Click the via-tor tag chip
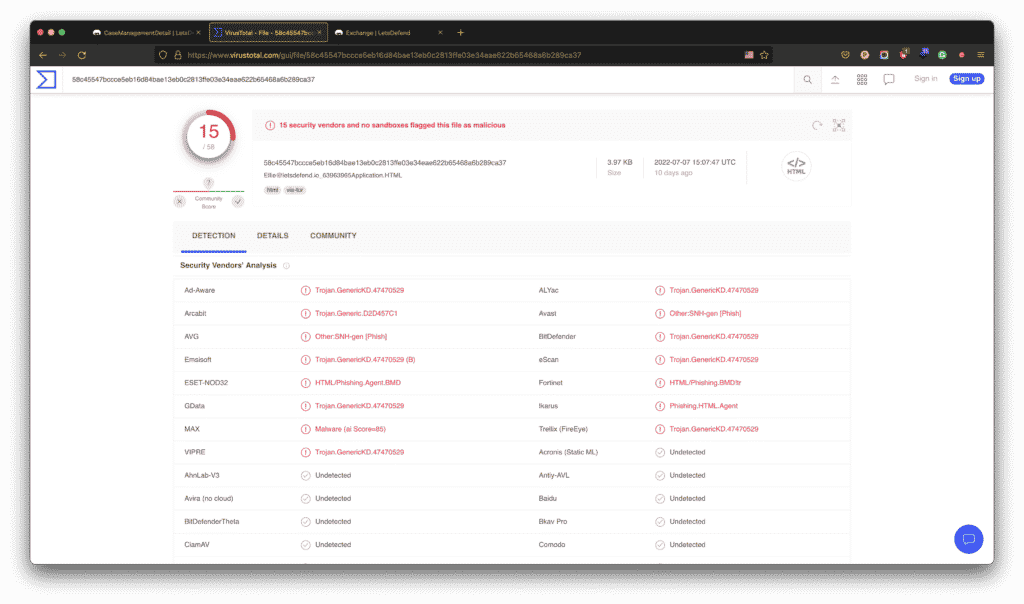 (x=295, y=190)
